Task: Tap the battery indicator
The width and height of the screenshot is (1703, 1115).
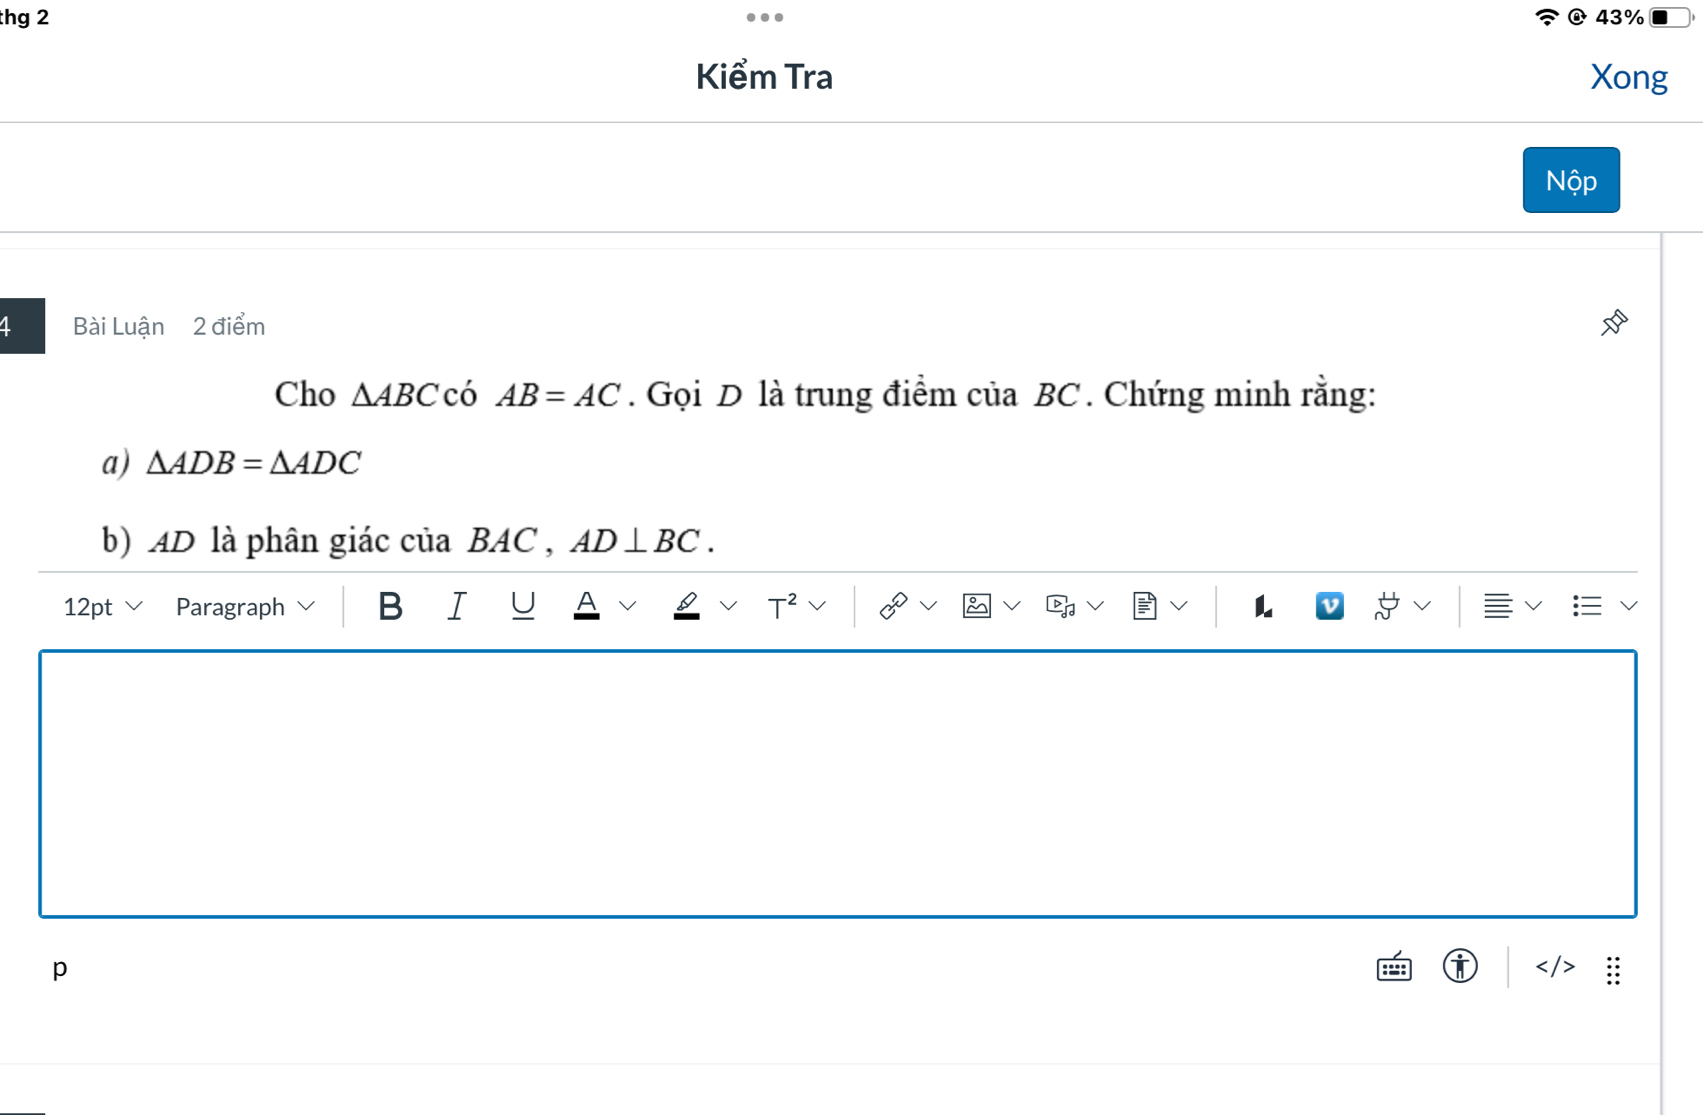Action: pos(1671,17)
